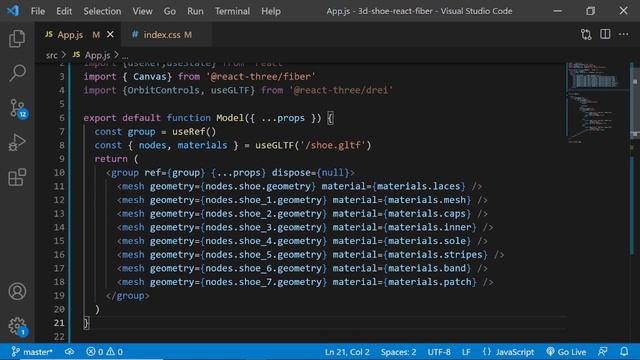The height and width of the screenshot is (360, 640).
Task: Click src folder in breadcrumb
Action: pos(51,55)
